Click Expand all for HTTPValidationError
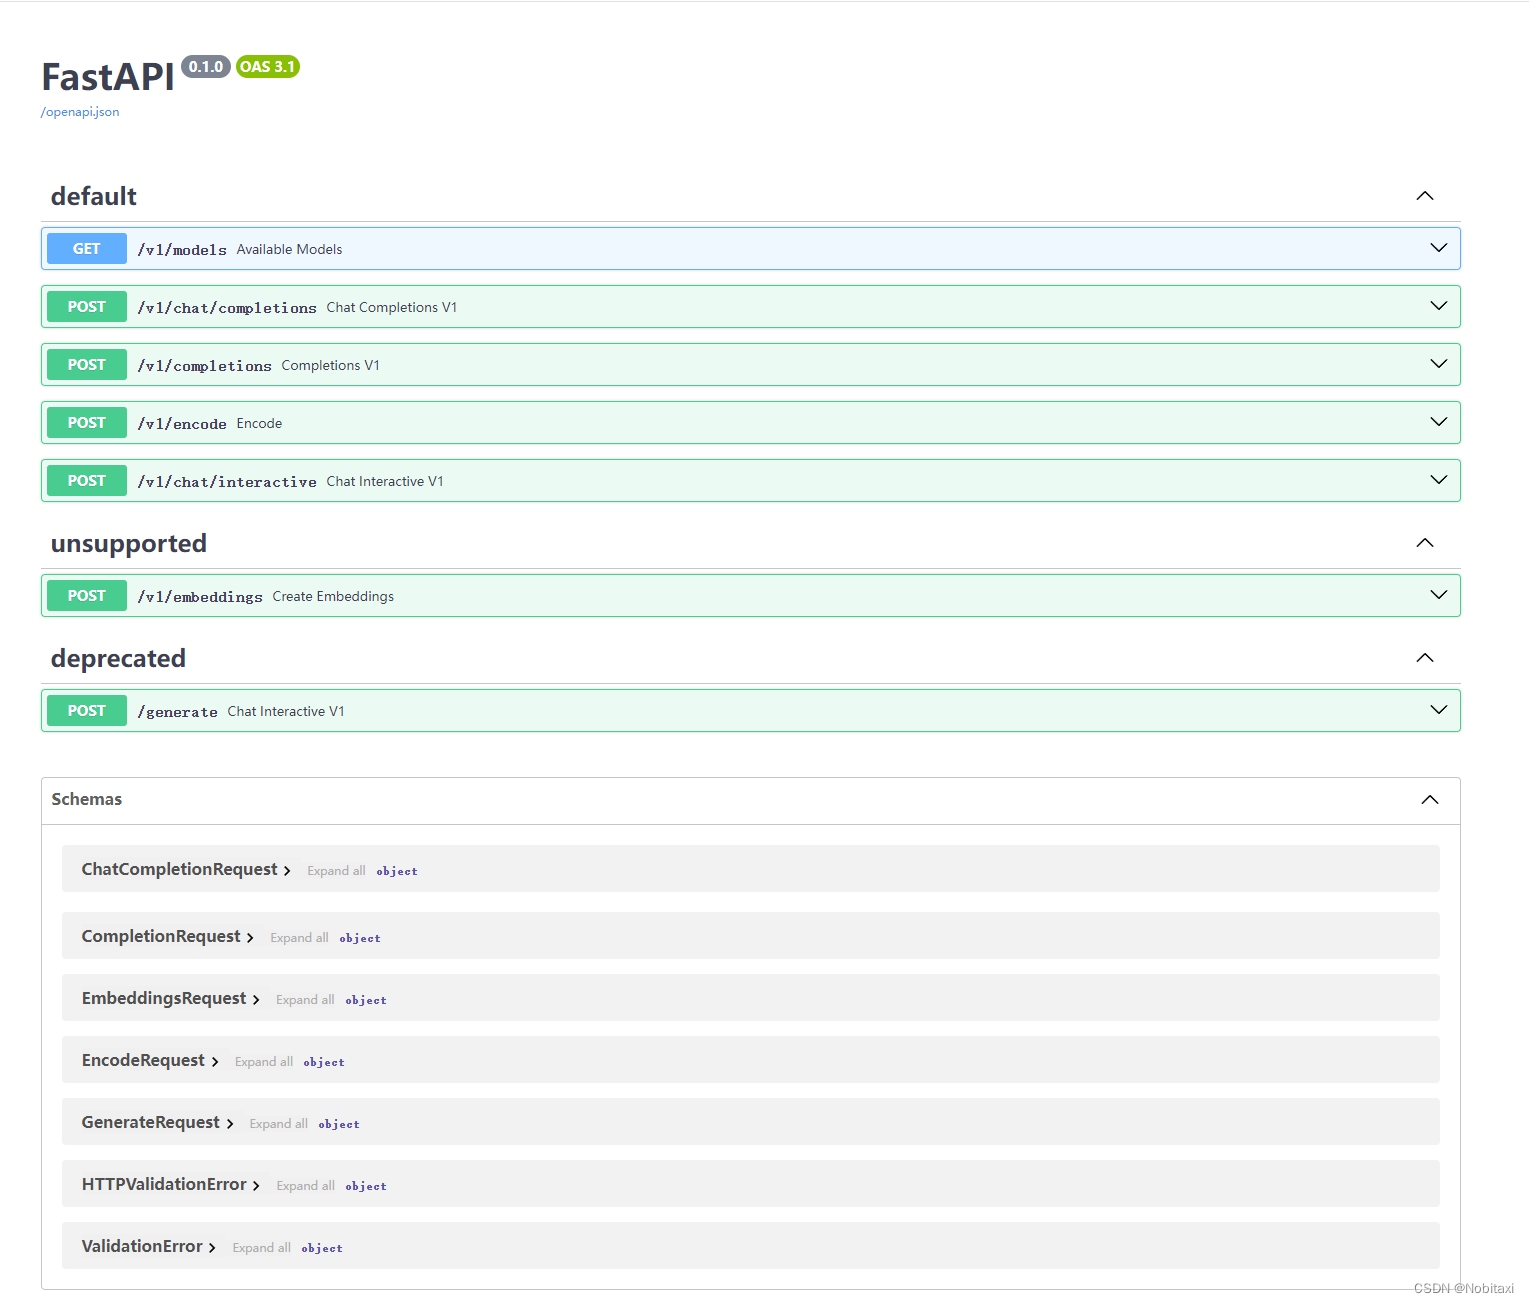Viewport: 1529px width, 1303px height. tap(306, 1186)
